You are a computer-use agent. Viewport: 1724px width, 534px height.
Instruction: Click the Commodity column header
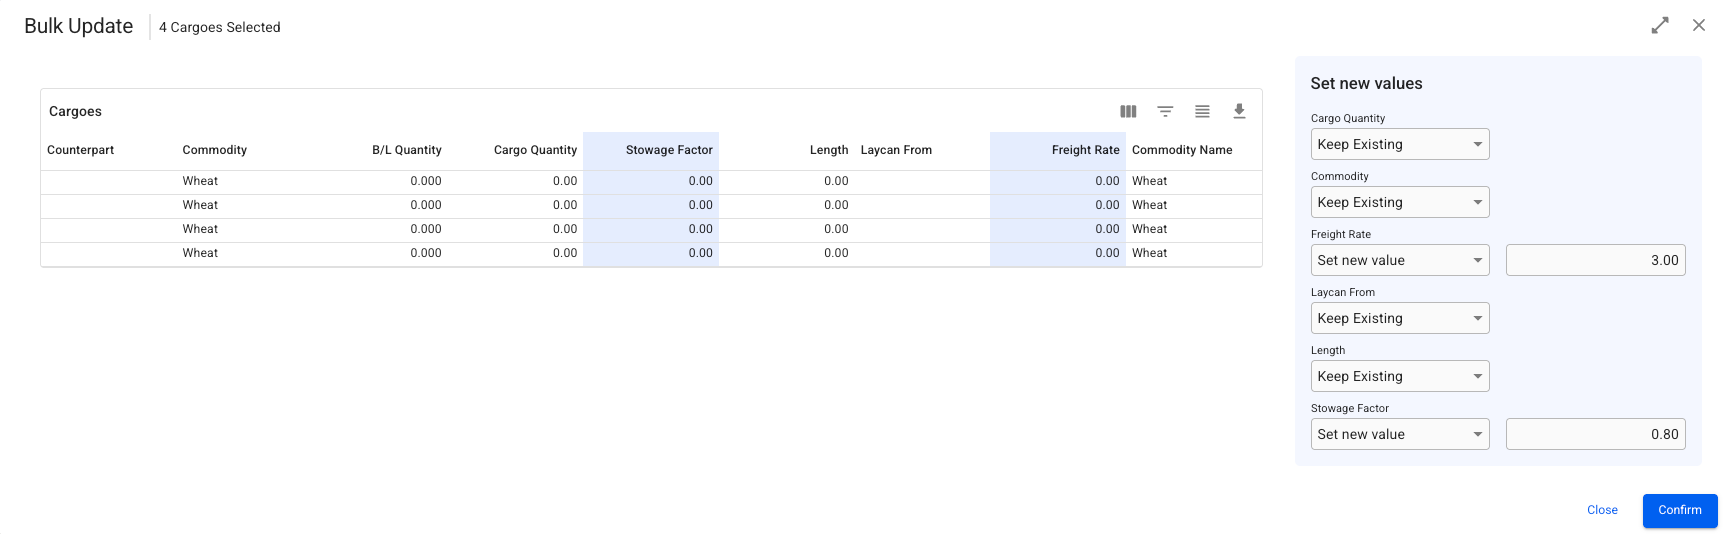(x=215, y=150)
